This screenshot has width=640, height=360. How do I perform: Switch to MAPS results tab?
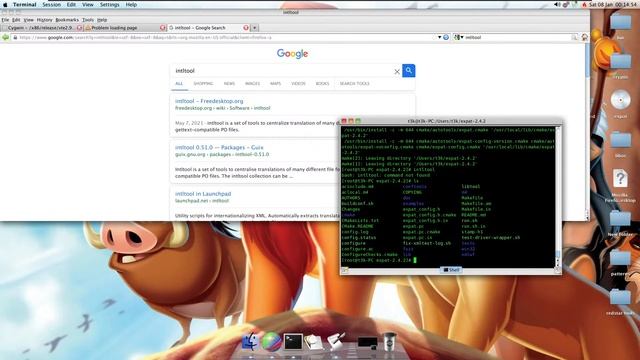[276, 84]
